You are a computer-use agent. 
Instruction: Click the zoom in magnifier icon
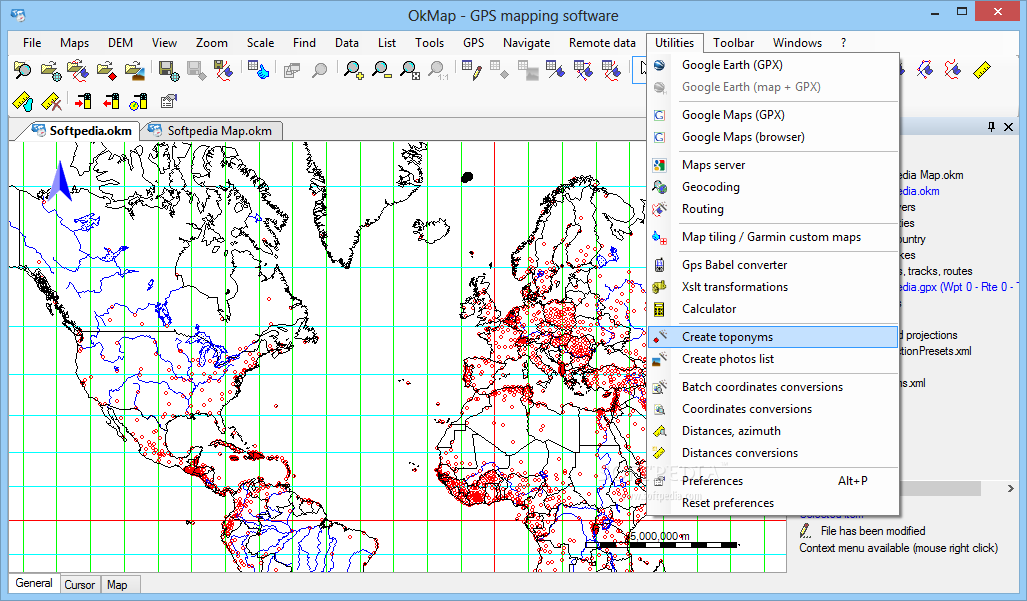tap(354, 70)
